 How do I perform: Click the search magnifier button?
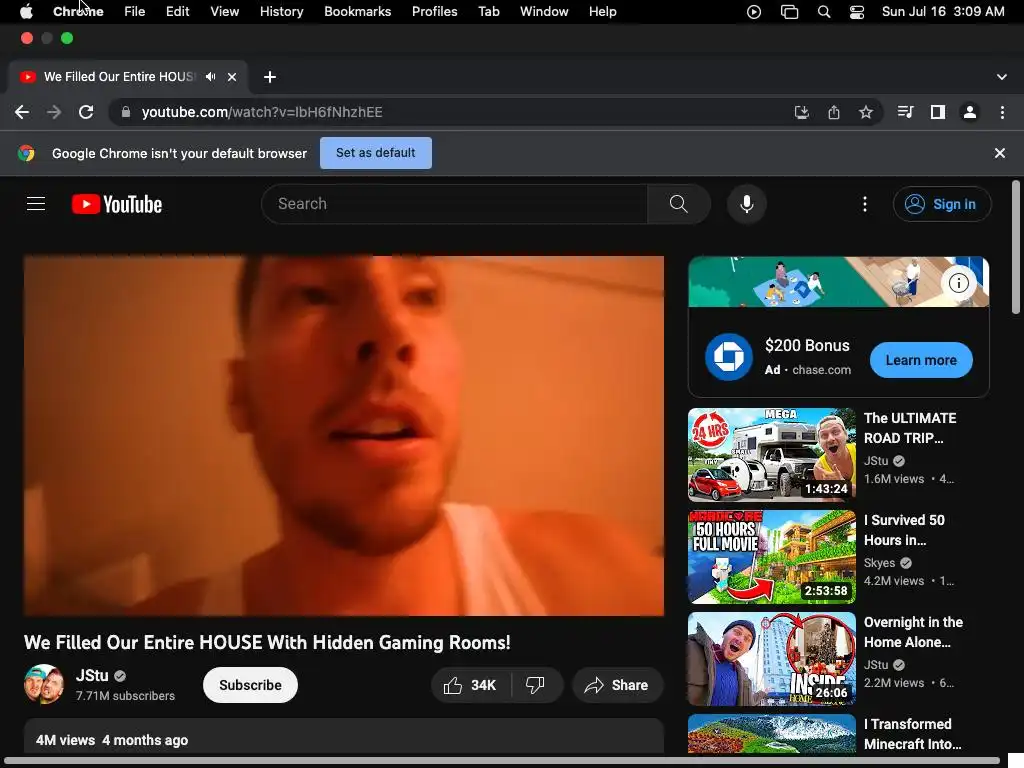click(679, 204)
